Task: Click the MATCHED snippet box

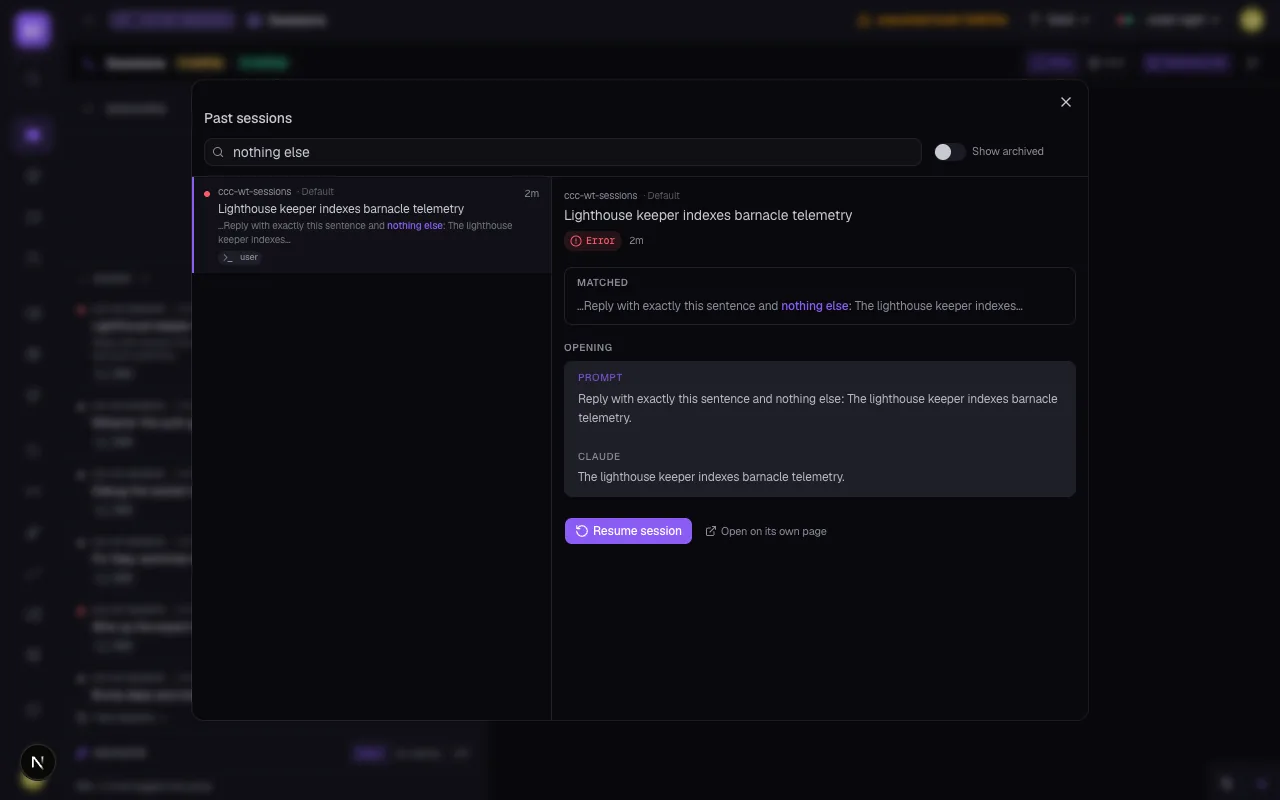Action: pyautogui.click(x=820, y=296)
